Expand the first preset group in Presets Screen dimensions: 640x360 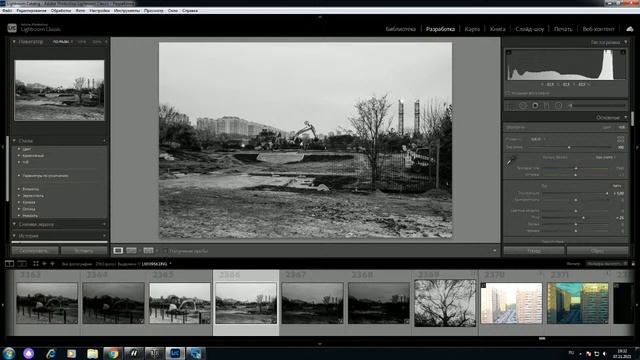19,149
